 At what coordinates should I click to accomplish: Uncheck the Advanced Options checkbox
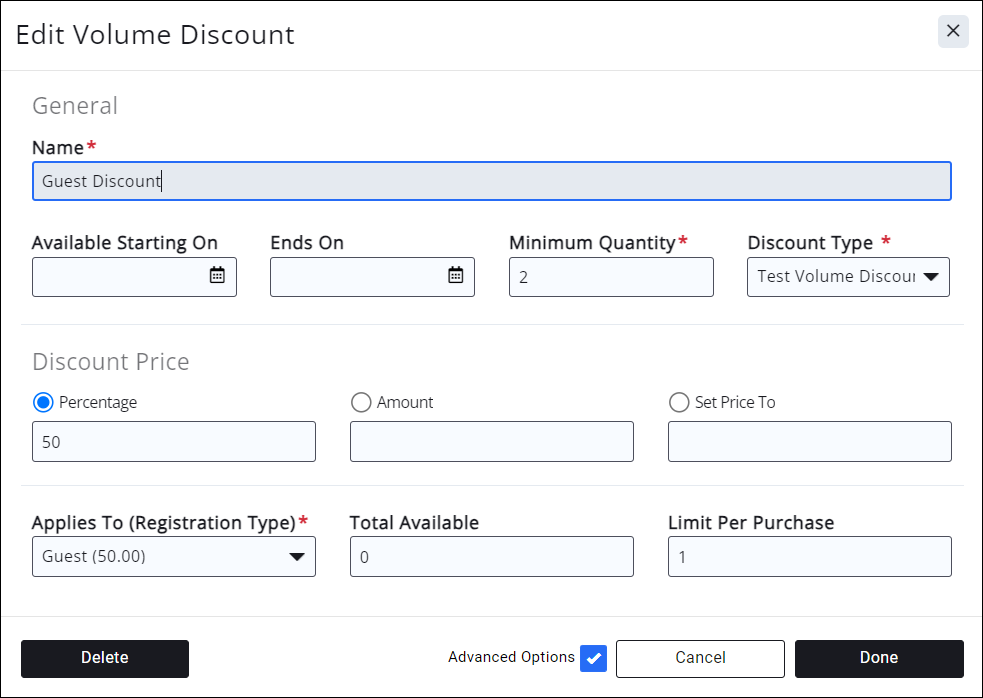pos(594,658)
